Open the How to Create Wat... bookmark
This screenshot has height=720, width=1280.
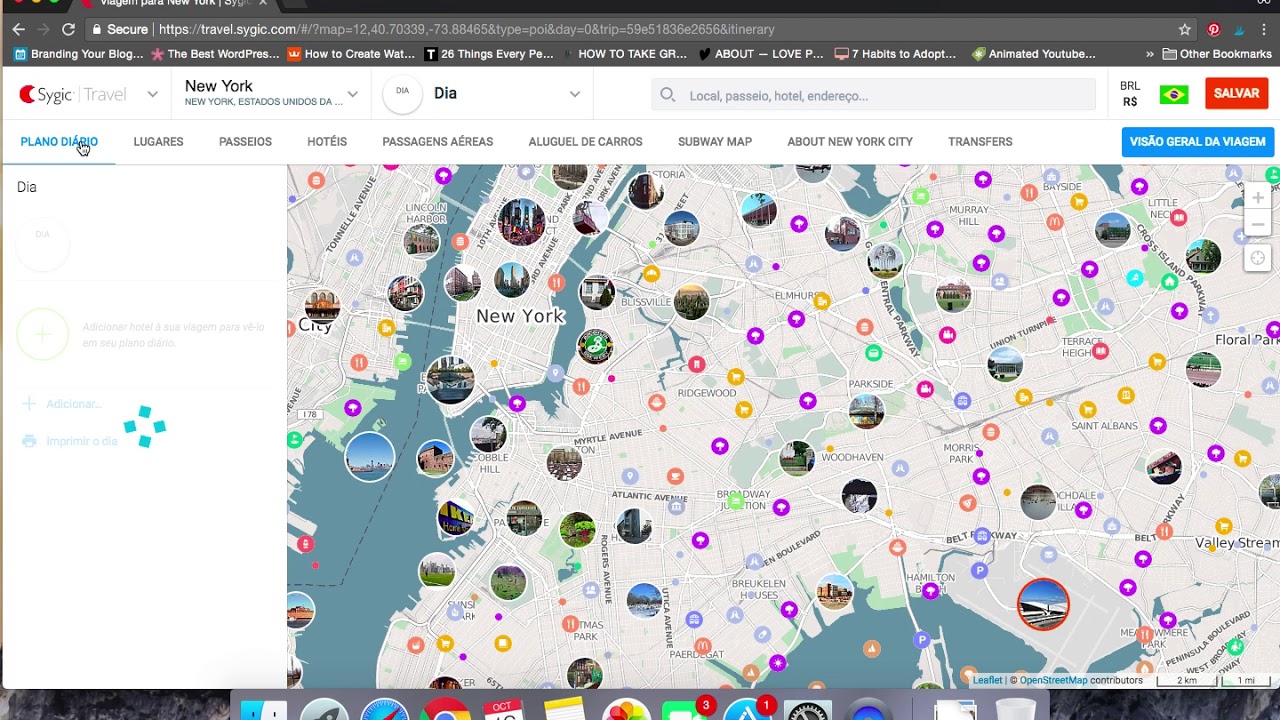pos(351,54)
